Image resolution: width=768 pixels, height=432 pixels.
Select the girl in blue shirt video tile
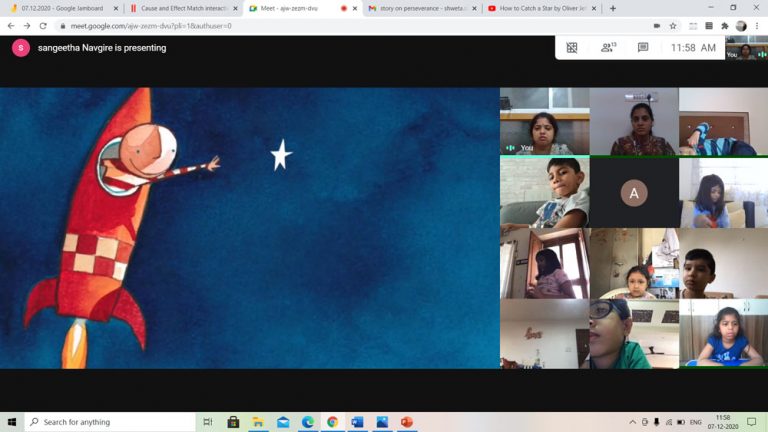pos(723,334)
